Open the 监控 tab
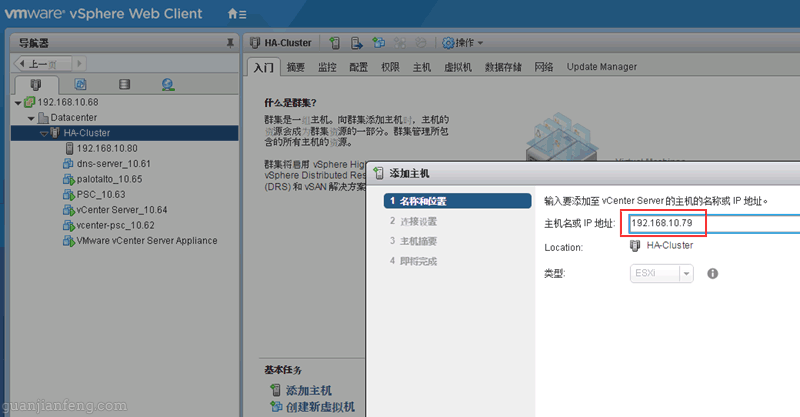Viewport: 800px width, 417px height. [327, 67]
